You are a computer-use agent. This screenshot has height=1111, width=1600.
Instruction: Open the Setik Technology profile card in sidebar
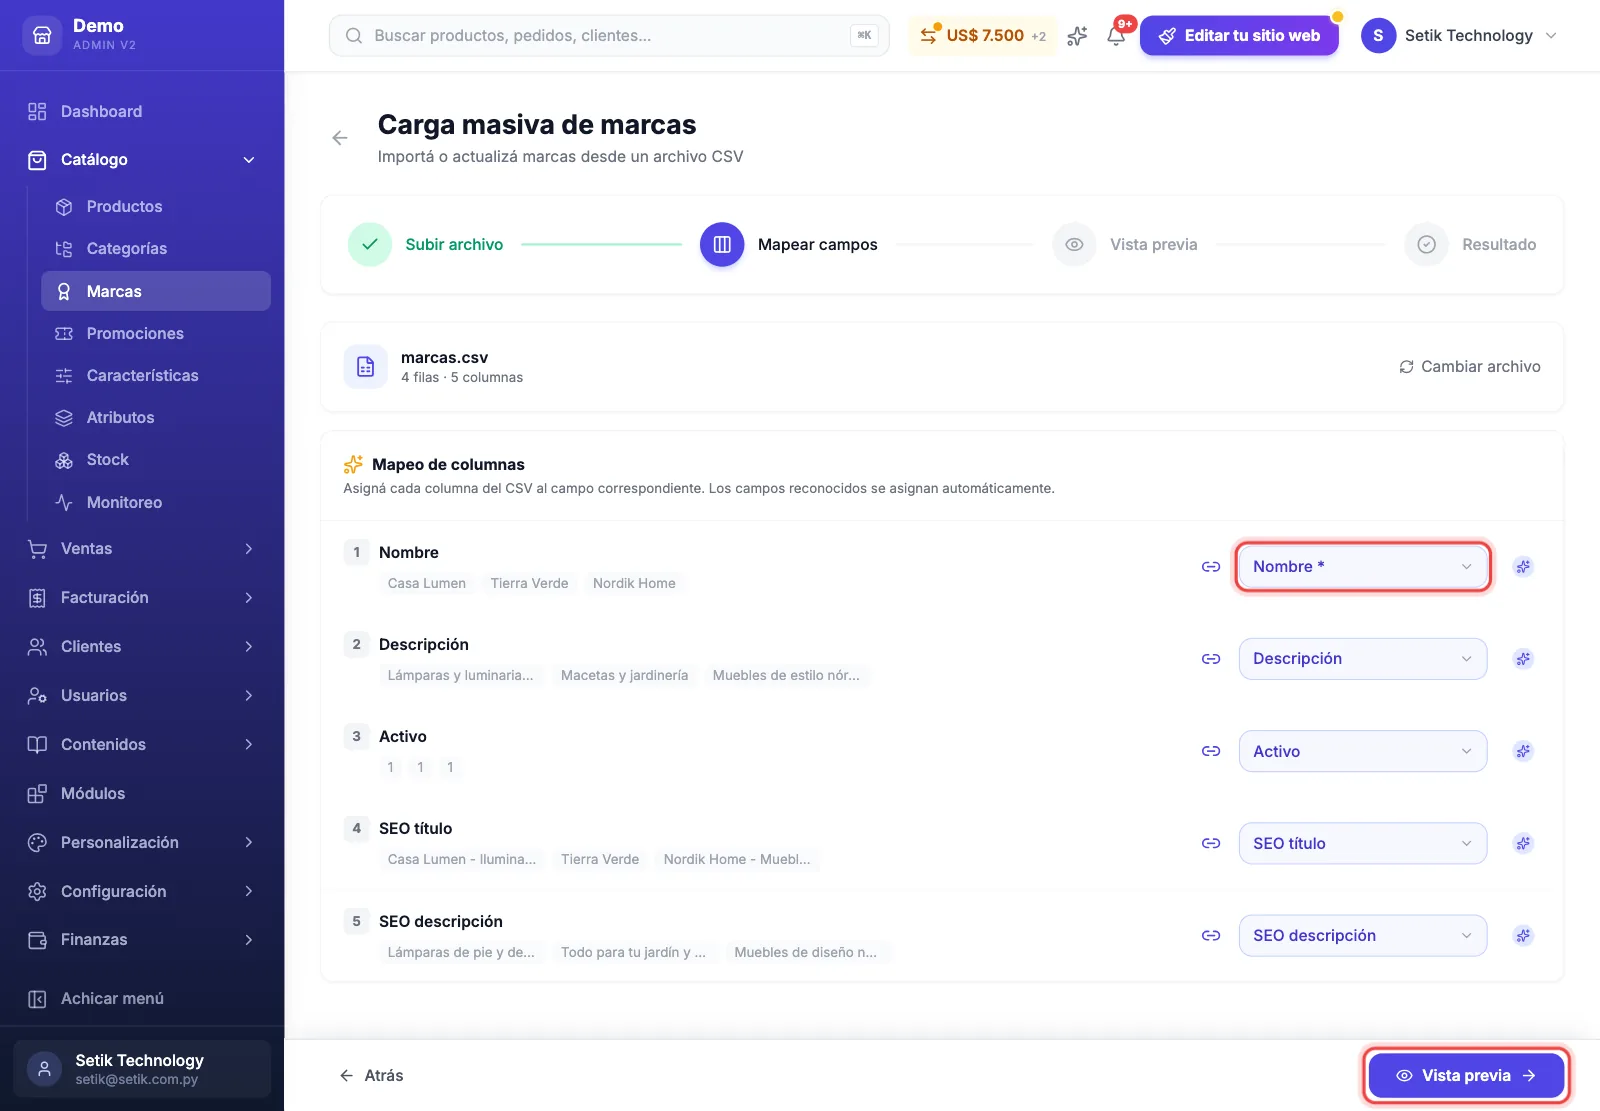pos(142,1069)
